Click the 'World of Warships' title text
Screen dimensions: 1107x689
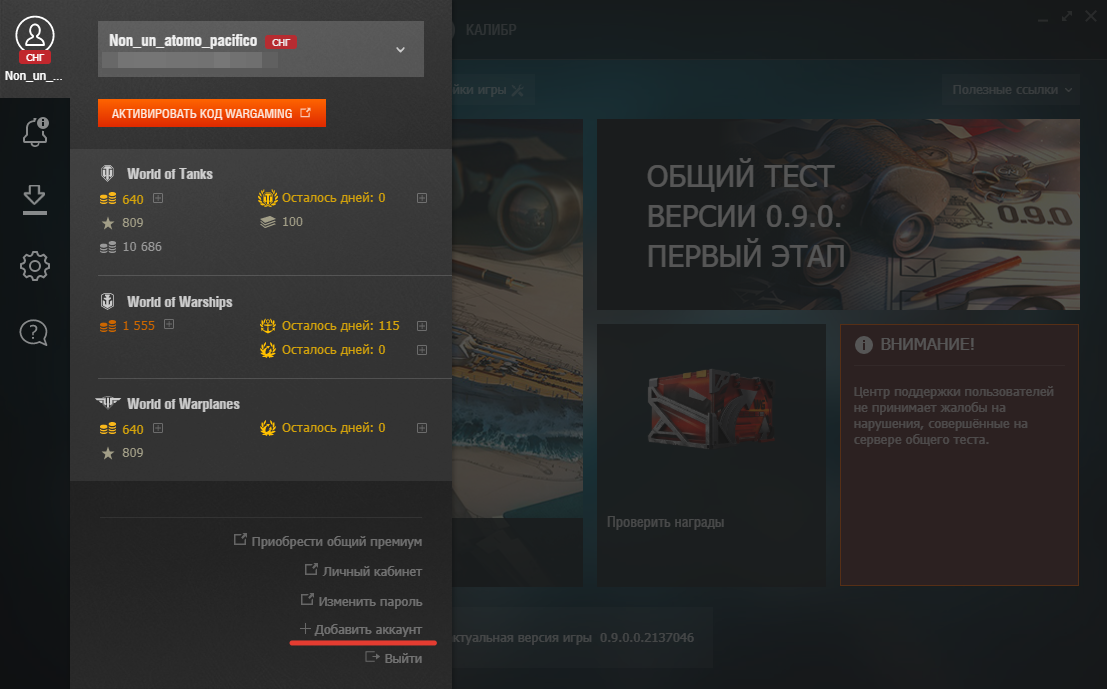click(x=179, y=302)
